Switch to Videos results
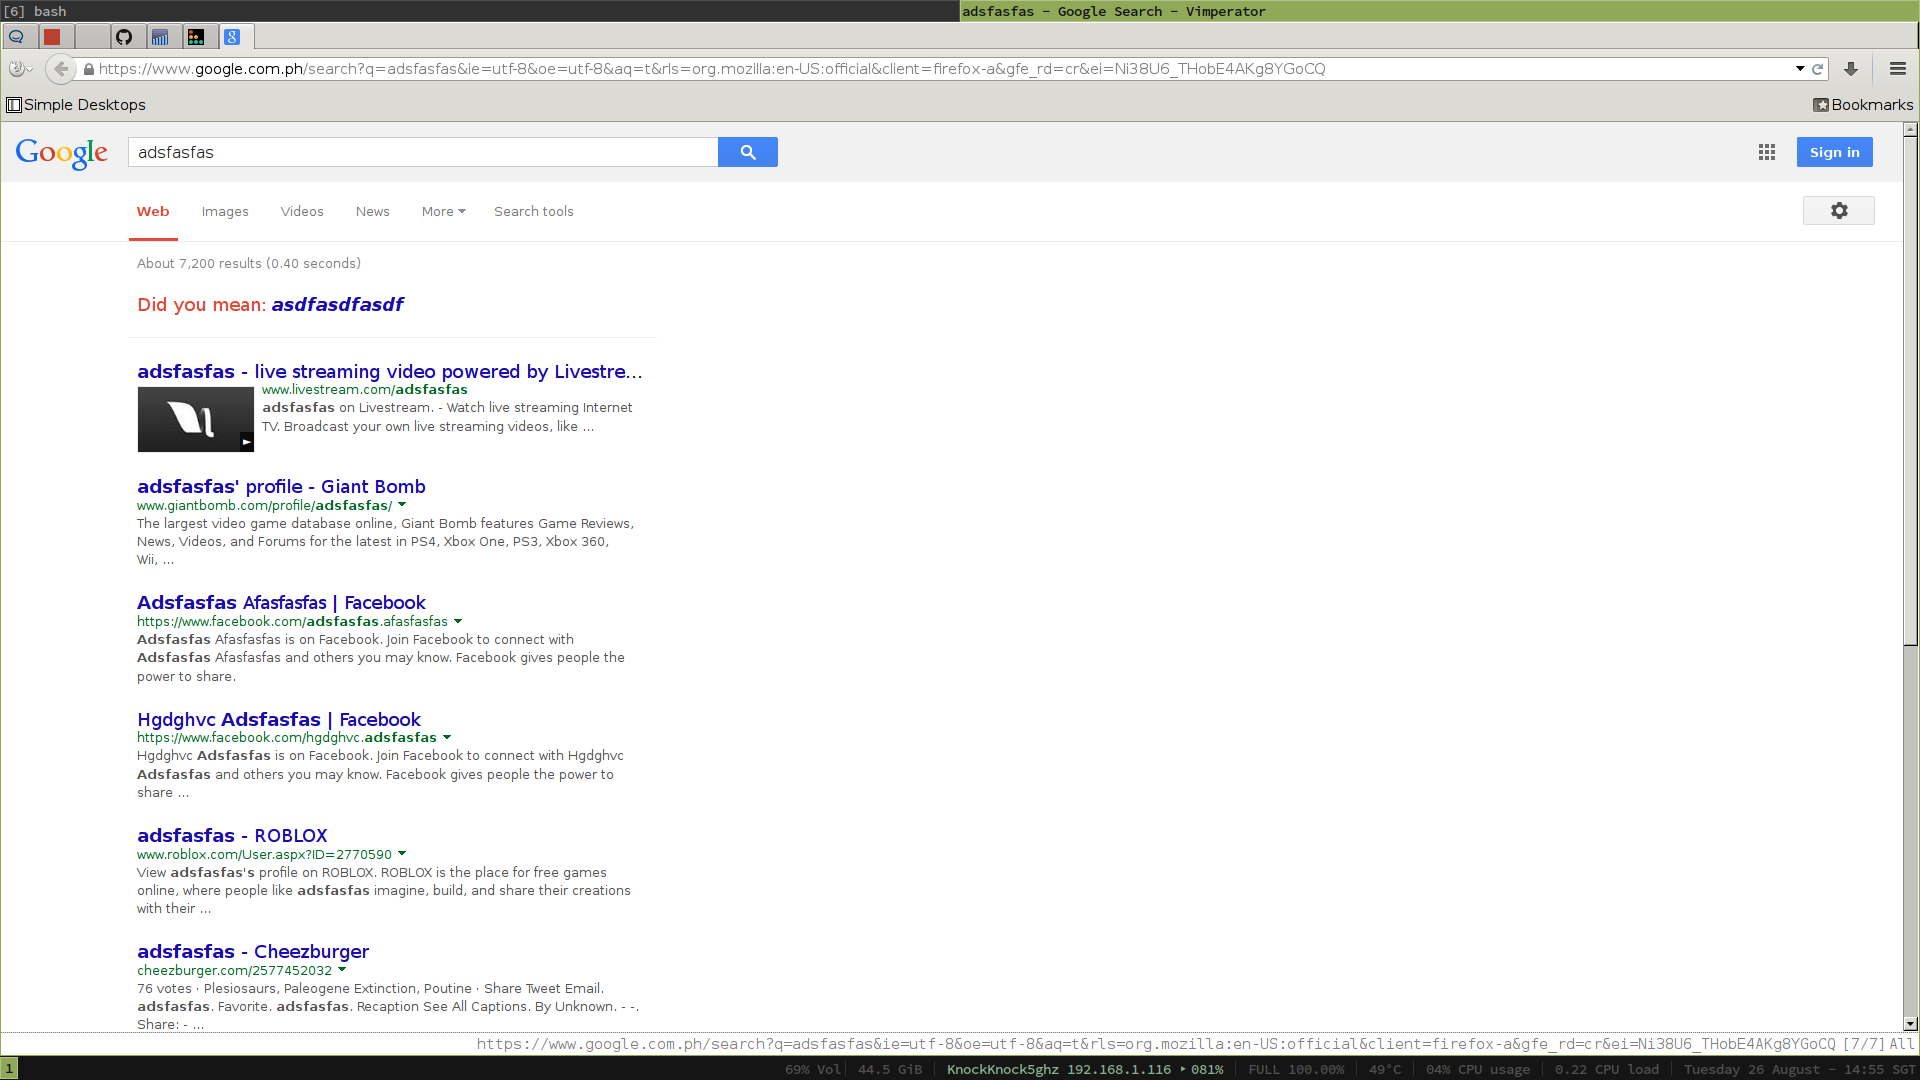 click(302, 211)
